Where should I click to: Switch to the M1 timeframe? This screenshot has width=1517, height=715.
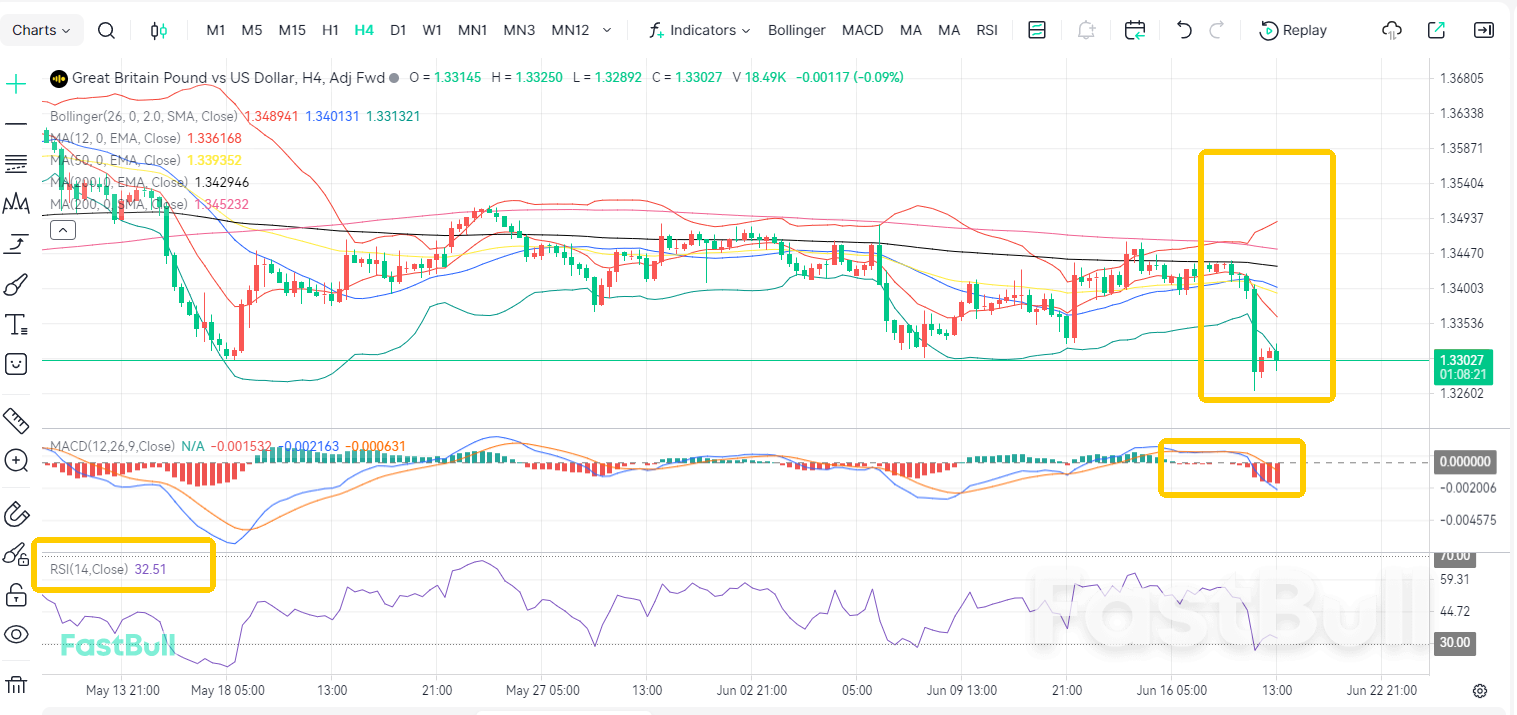point(216,30)
